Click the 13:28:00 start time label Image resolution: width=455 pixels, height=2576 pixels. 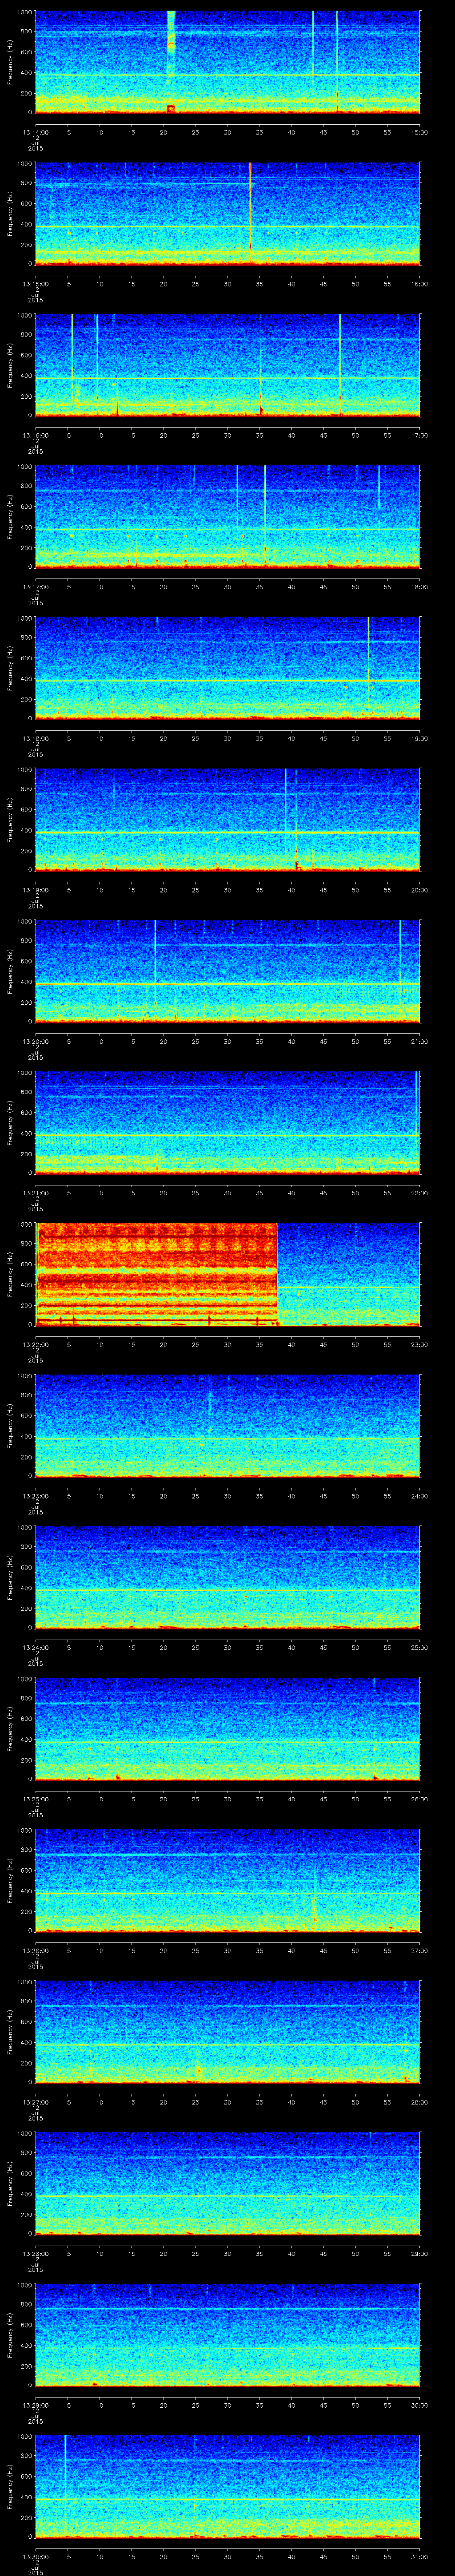tap(36, 2254)
